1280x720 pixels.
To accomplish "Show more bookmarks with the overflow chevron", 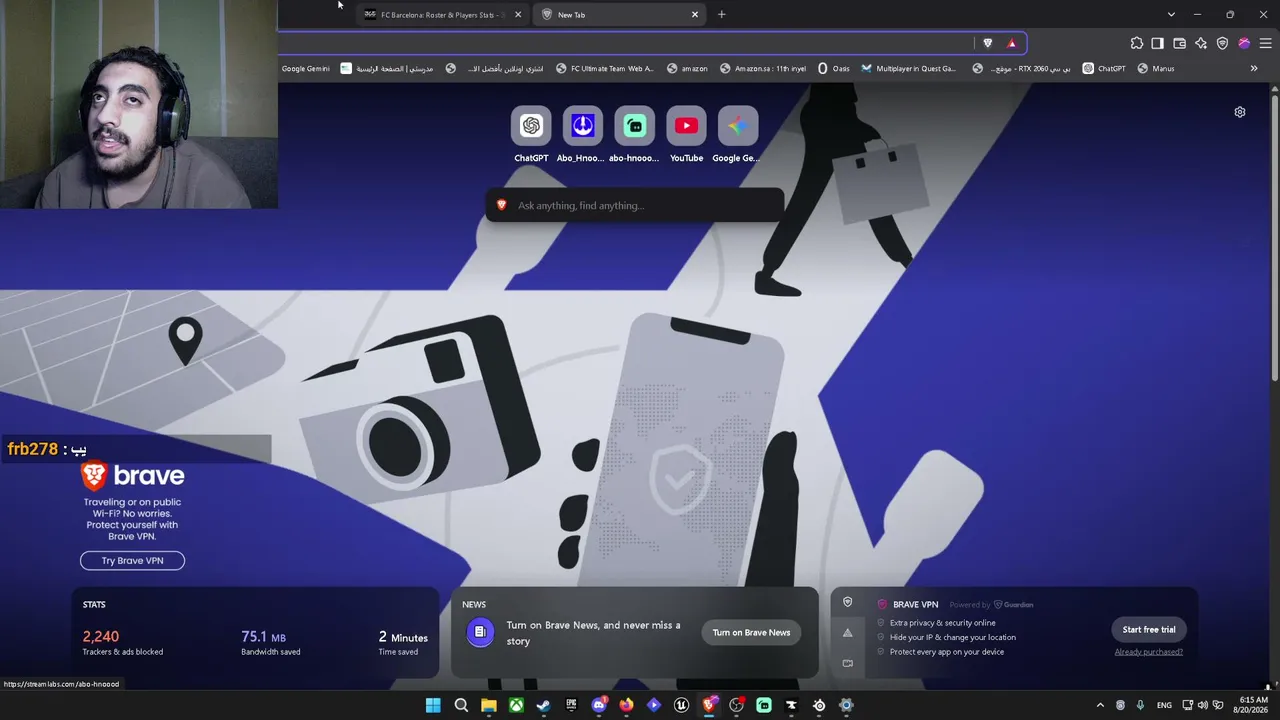I will [1254, 69].
